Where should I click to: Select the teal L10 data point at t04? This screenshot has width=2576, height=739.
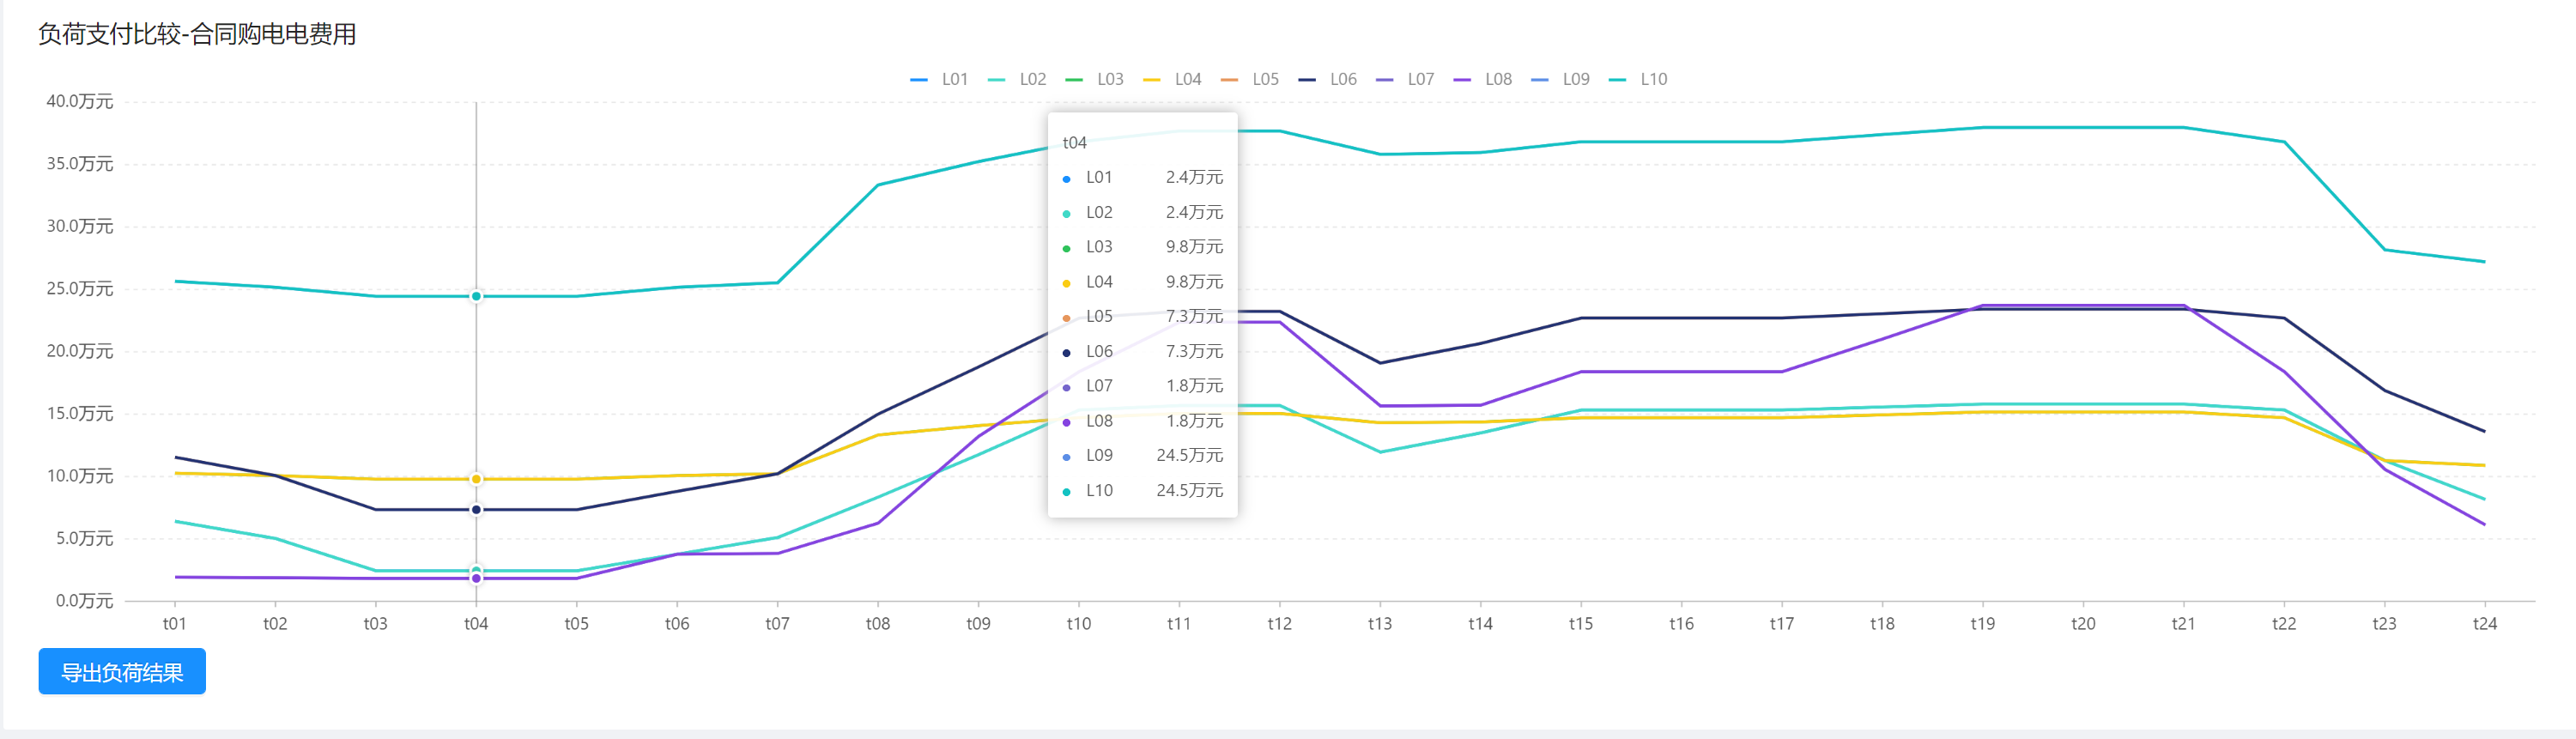(476, 296)
